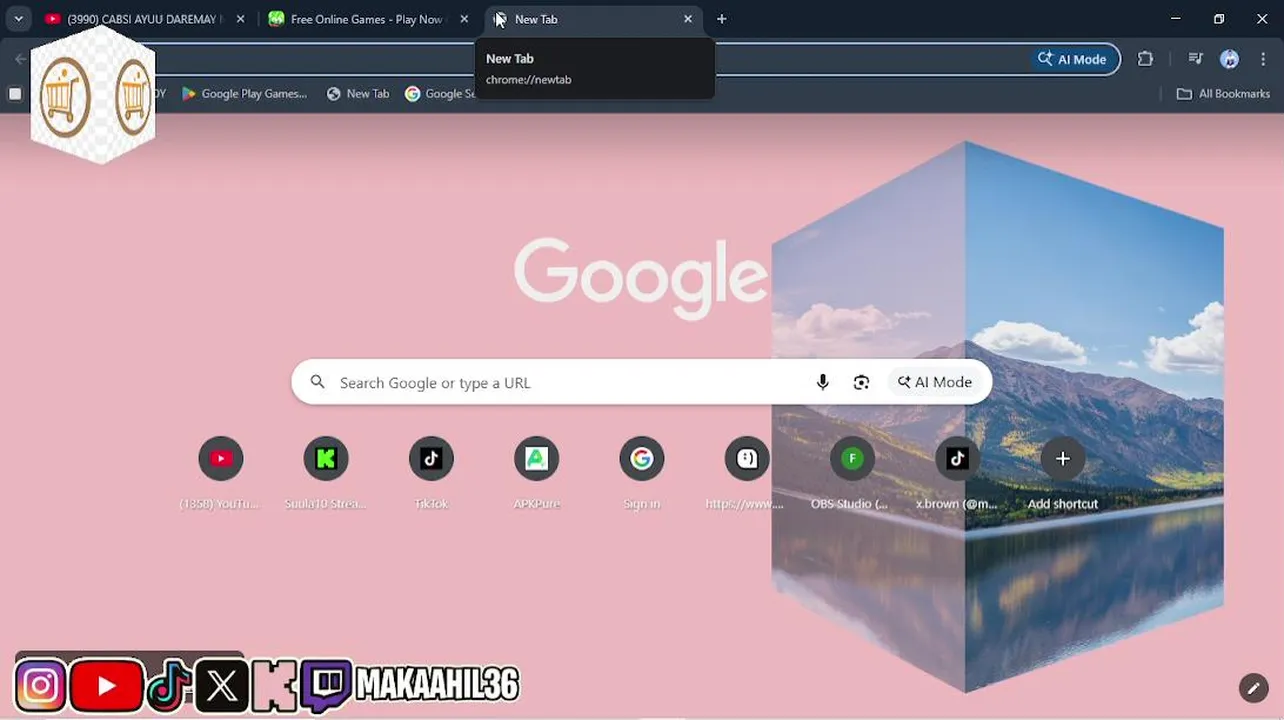Open the x.brown TikTok shortcut

(957, 459)
